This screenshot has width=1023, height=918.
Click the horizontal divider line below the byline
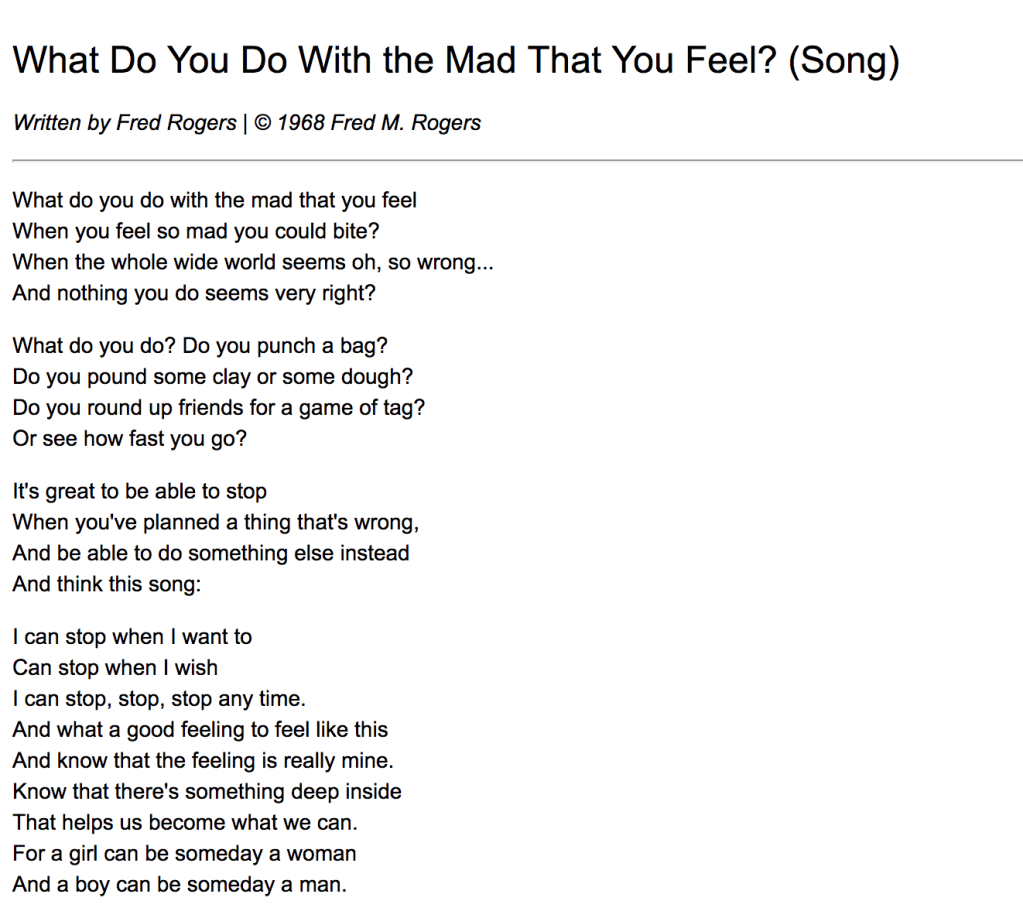(x=516, y=160)
